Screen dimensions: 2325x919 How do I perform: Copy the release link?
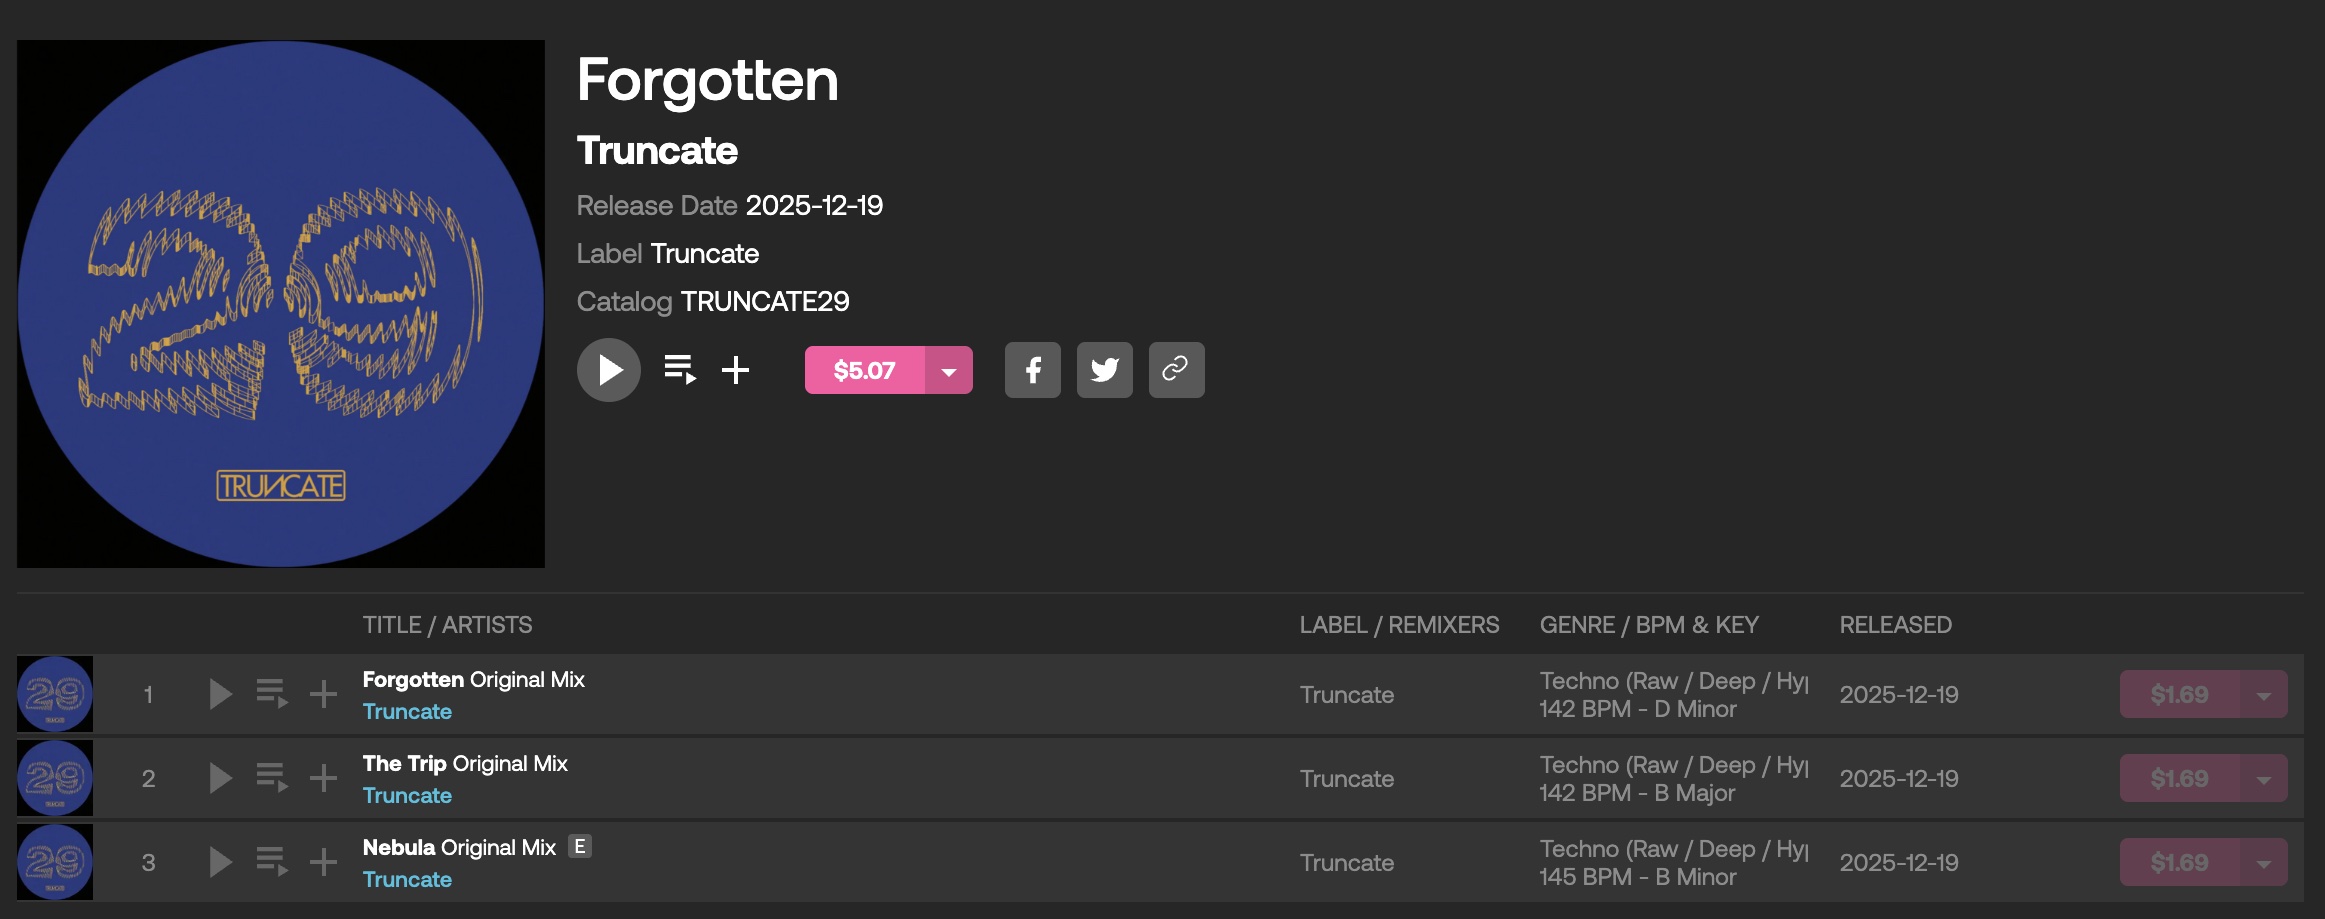[x=1176, y=370]
